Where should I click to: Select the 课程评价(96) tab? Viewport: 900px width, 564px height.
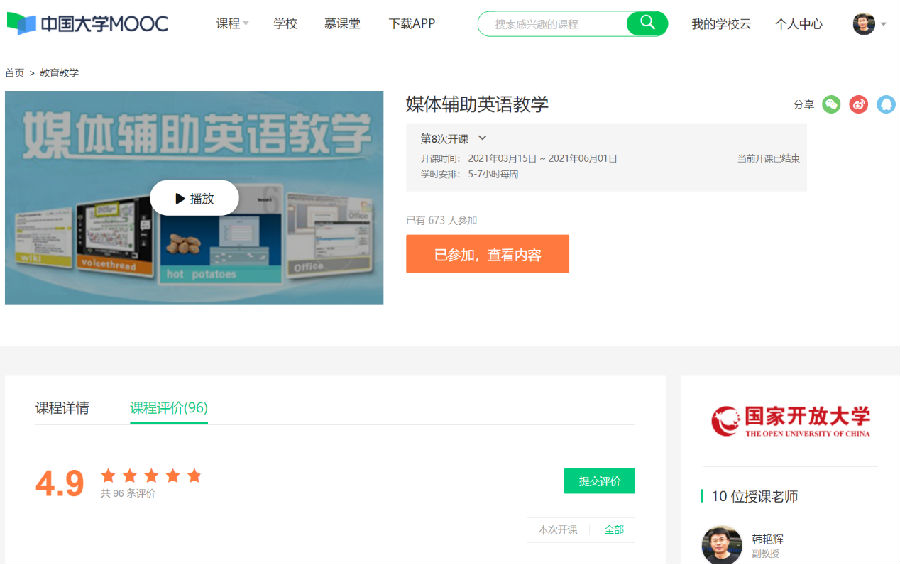[169, 408]
